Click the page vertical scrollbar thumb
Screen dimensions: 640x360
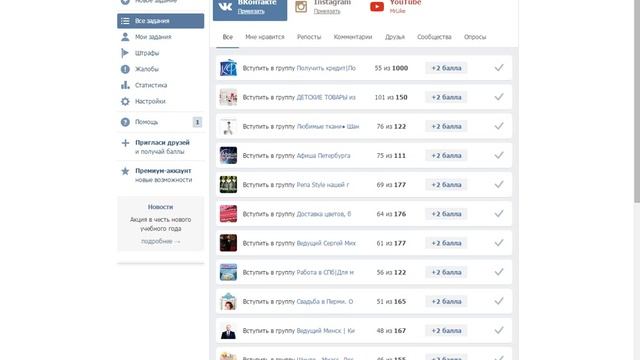pos(637,101)
